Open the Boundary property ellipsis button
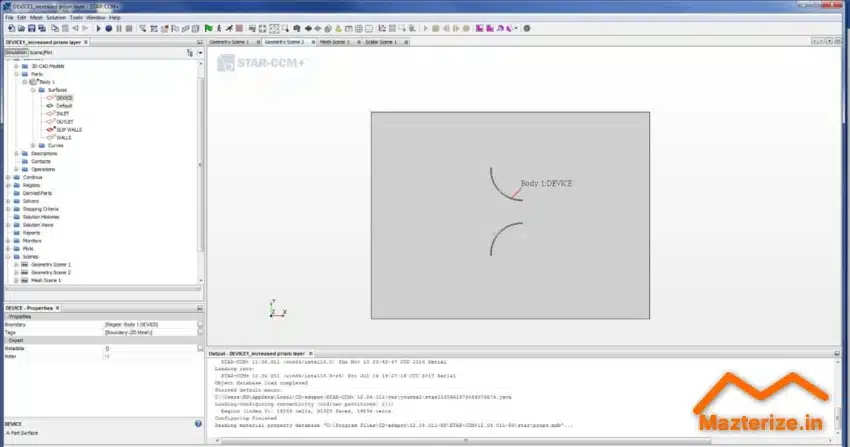Image resolution: width=850 pixels, height=447 pixels. click(x=200, y=324)
